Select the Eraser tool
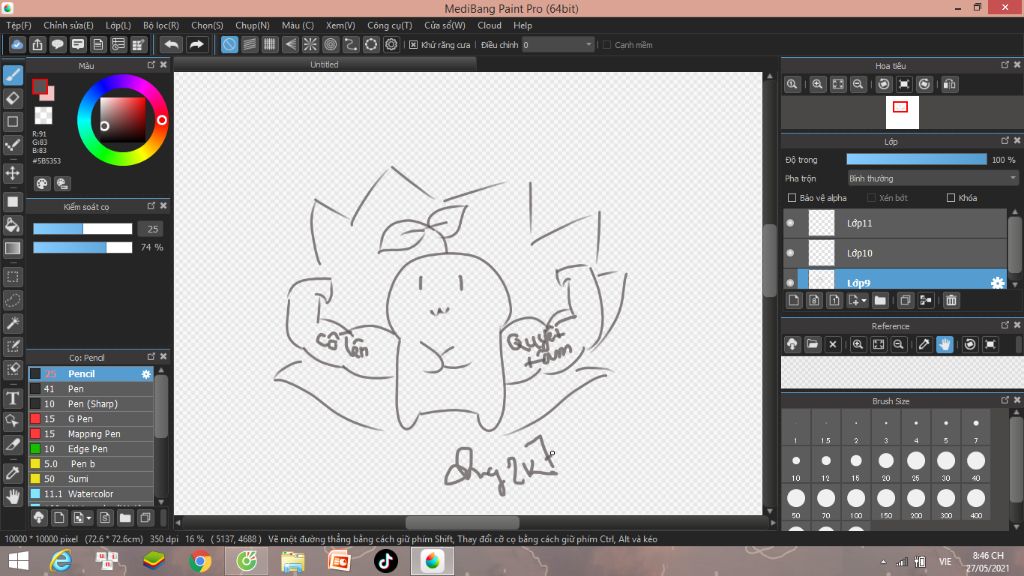The image size is (1024, 576). (12, 99)
